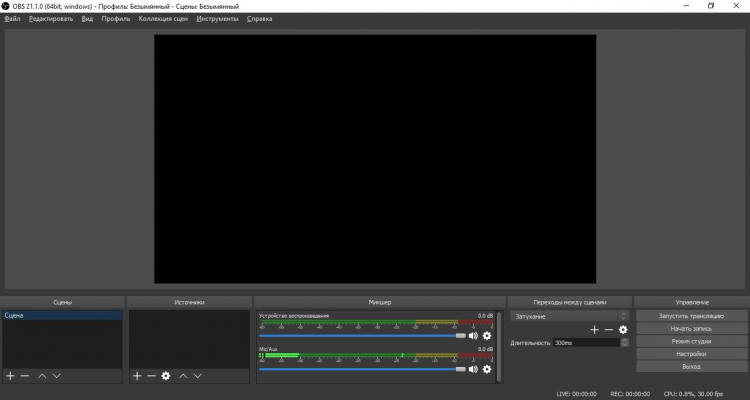The width and height of the screenshot is (750, 400).
Task: Remove selected scene with minus icon
Action: pyautogui.click(x=25, y=376)
